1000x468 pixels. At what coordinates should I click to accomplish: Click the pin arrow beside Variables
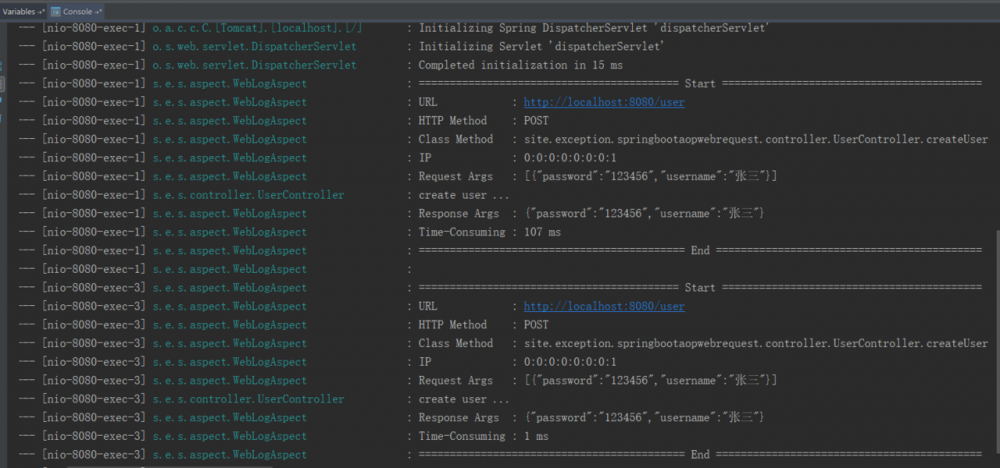point(41,10)
